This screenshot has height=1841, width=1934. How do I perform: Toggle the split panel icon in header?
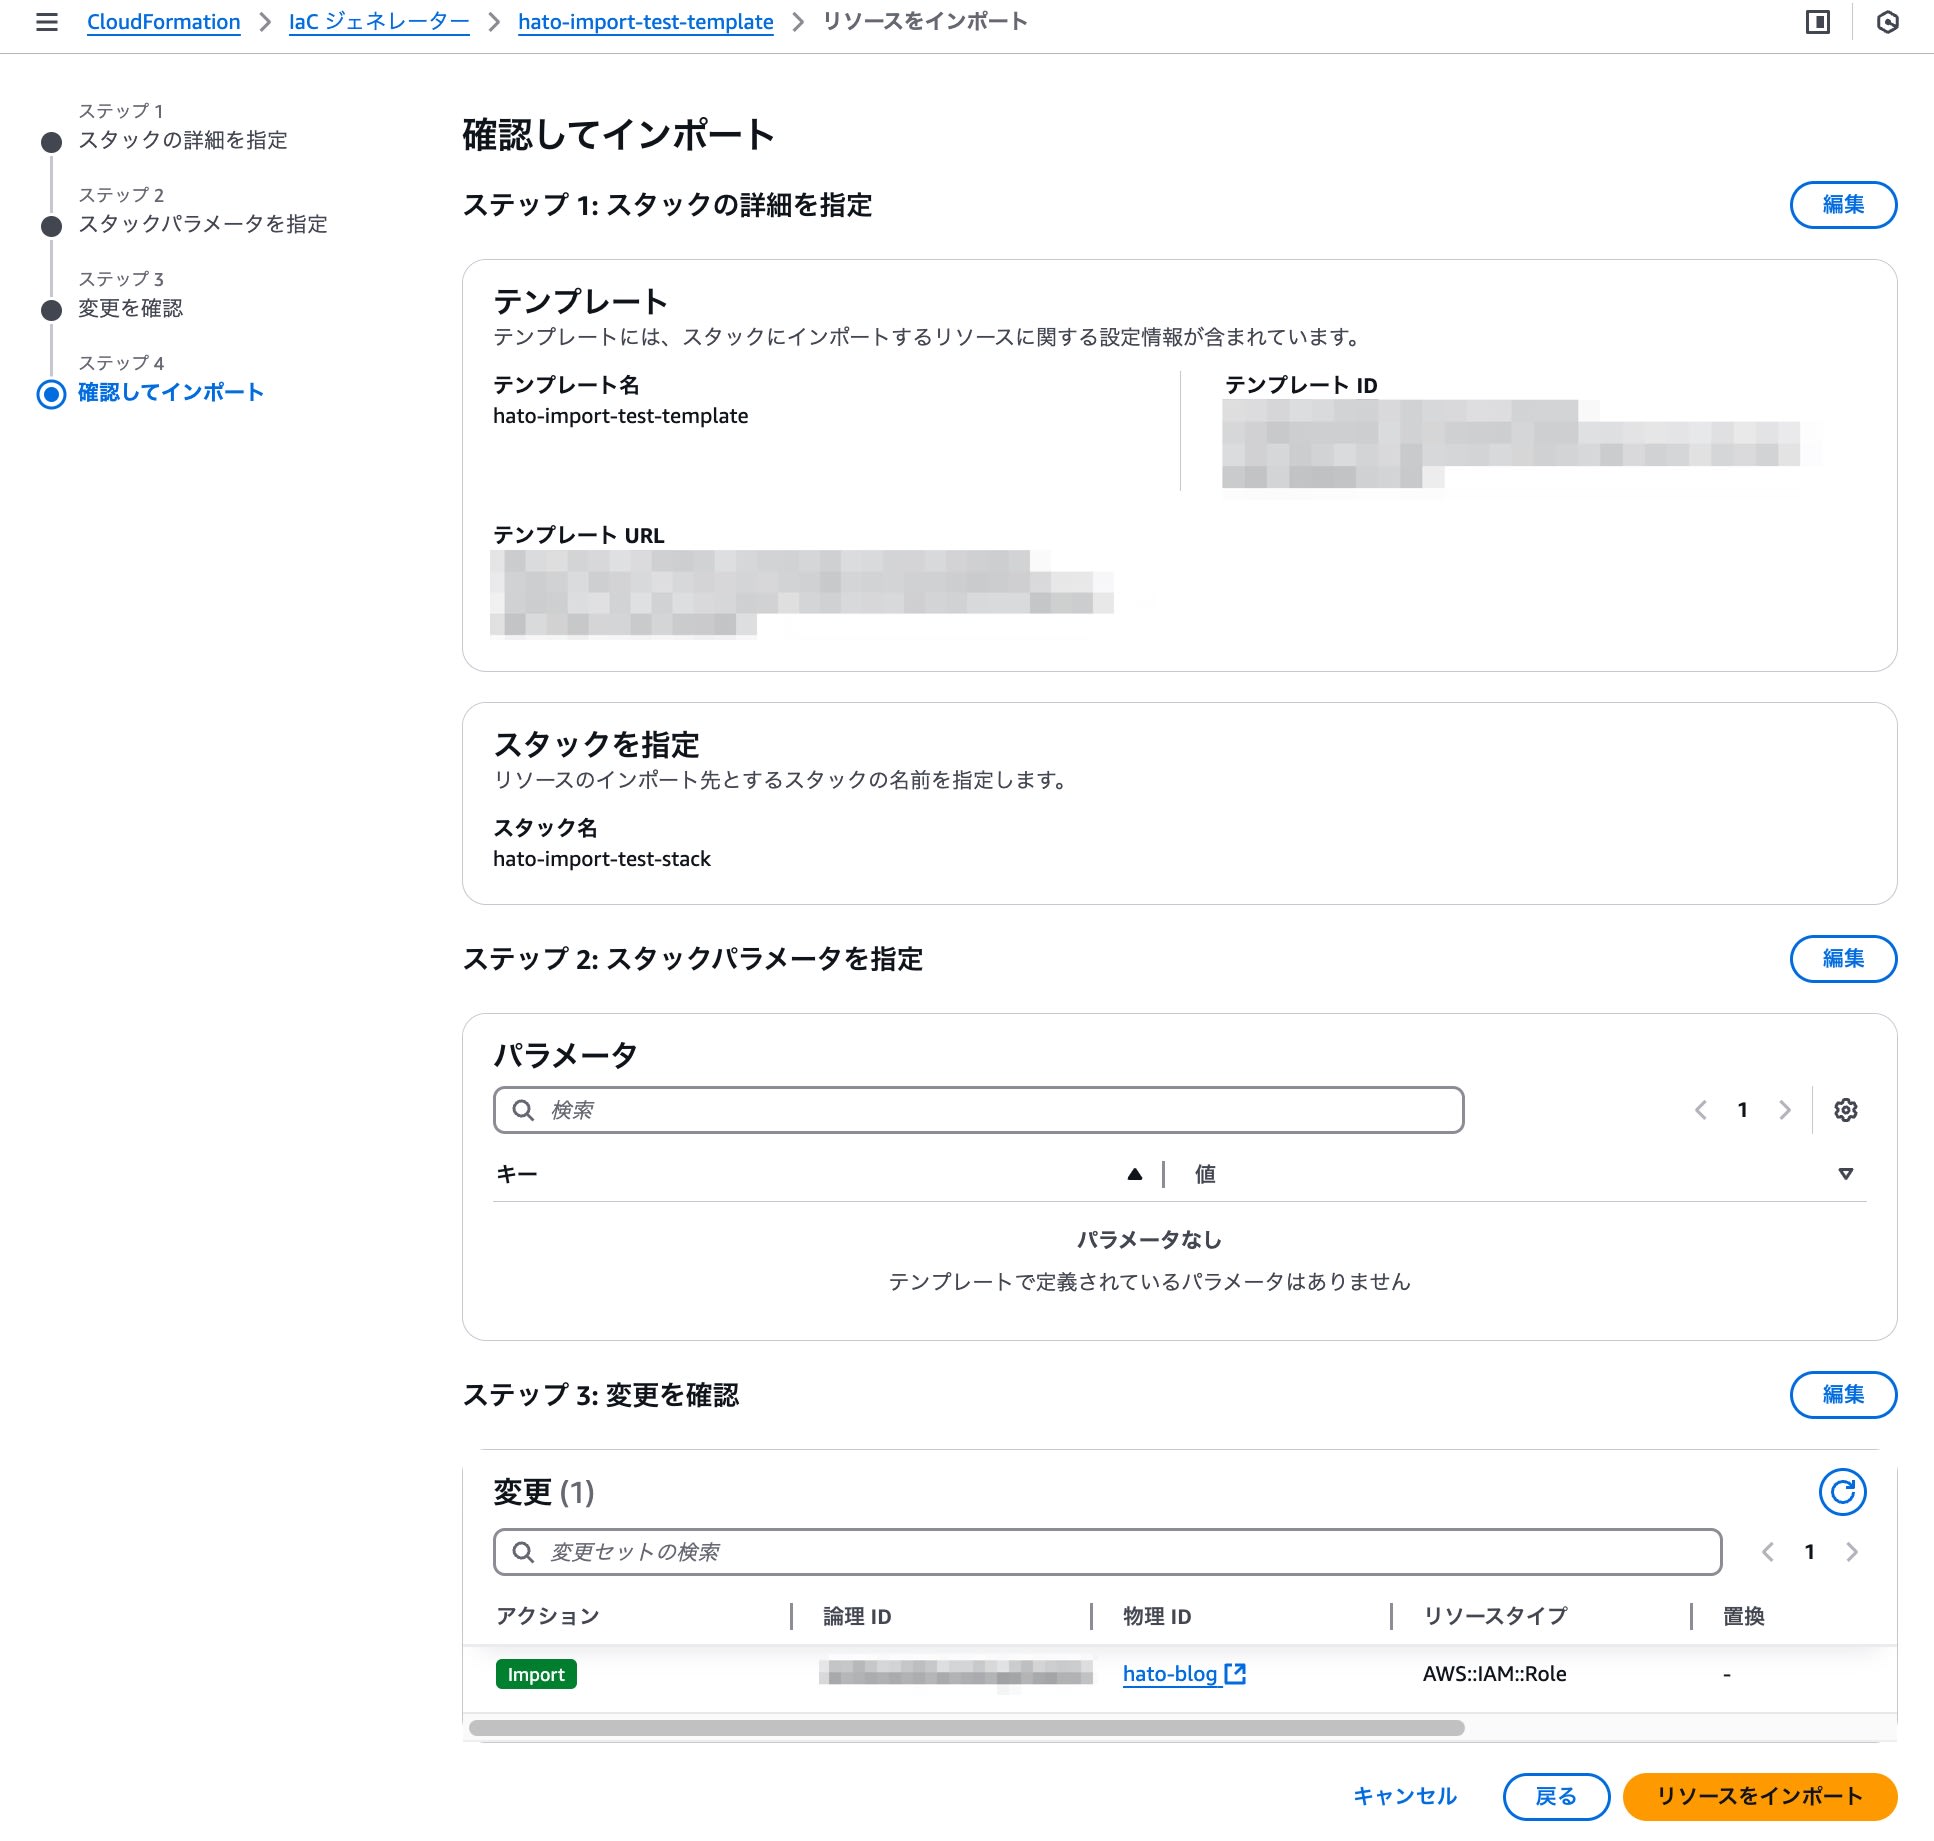click(x=1818, y=22)
